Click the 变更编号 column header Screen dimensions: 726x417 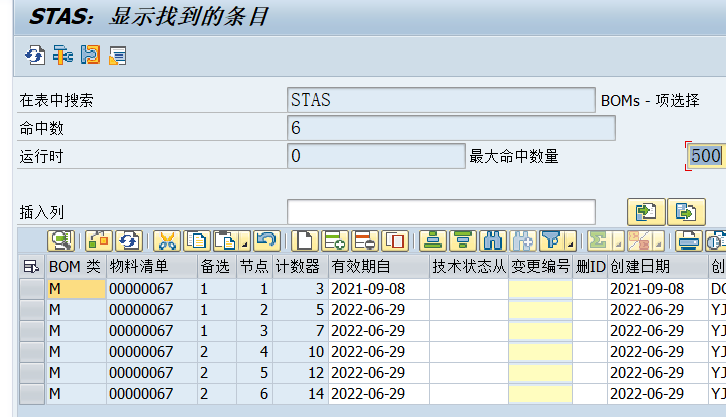coord(541,267)
